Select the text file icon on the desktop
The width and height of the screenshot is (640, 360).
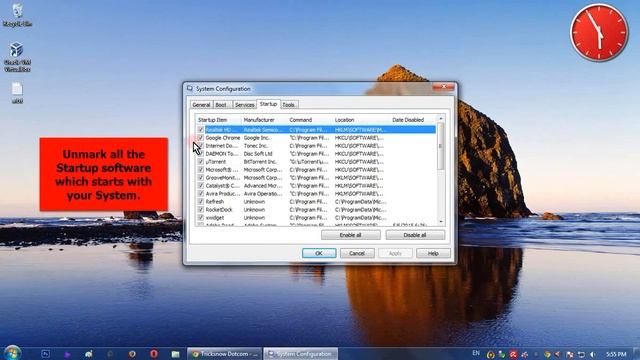pos(17,93)
